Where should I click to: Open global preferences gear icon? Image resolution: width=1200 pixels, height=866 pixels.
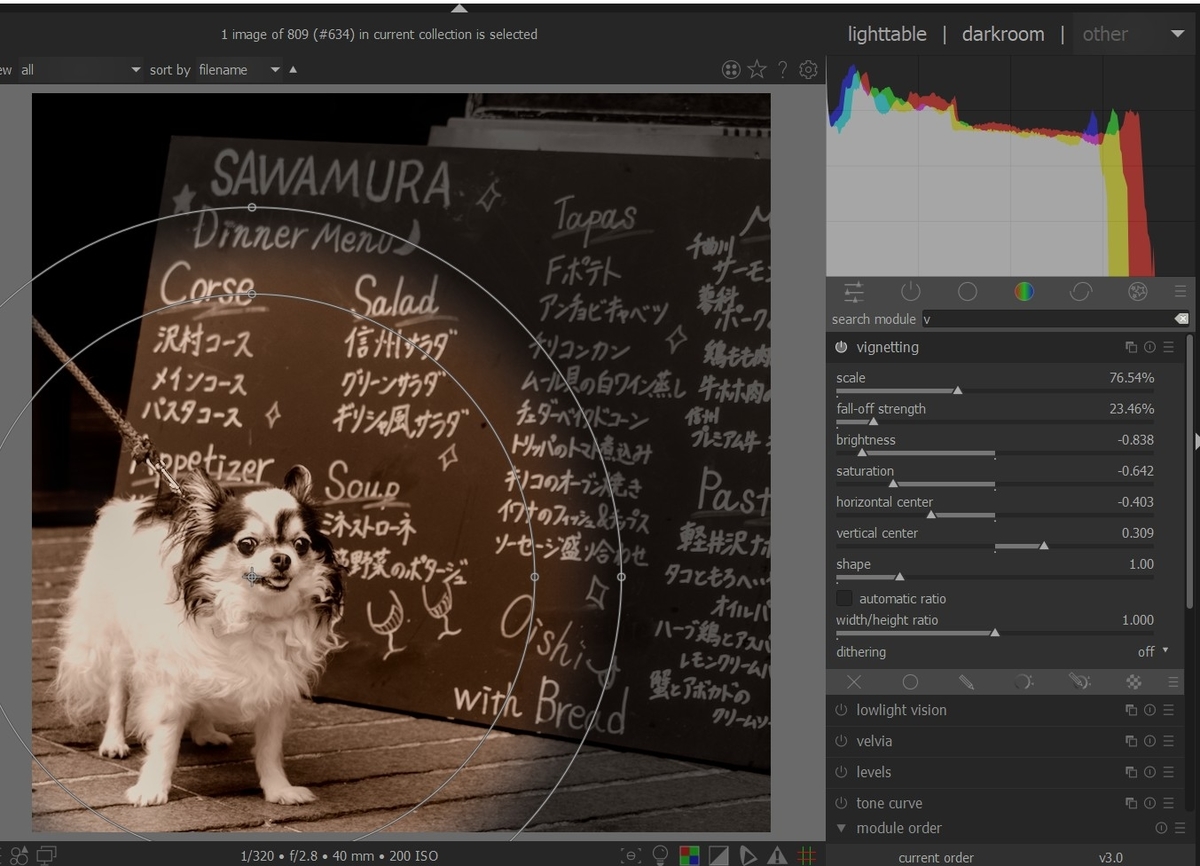[809, 69]
